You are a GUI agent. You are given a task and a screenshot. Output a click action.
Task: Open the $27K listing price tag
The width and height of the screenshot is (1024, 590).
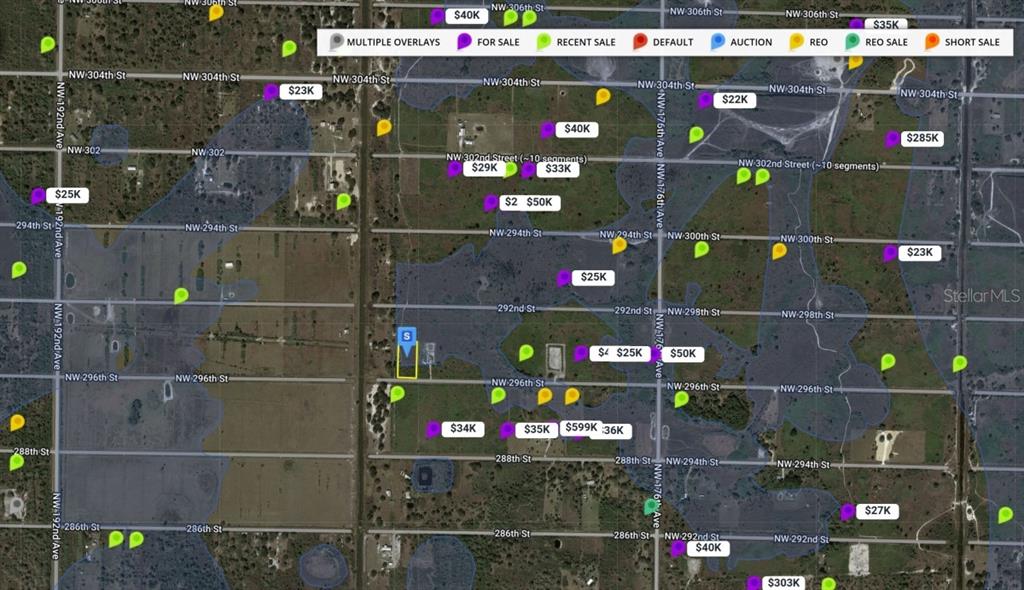(x=877, y=511)
